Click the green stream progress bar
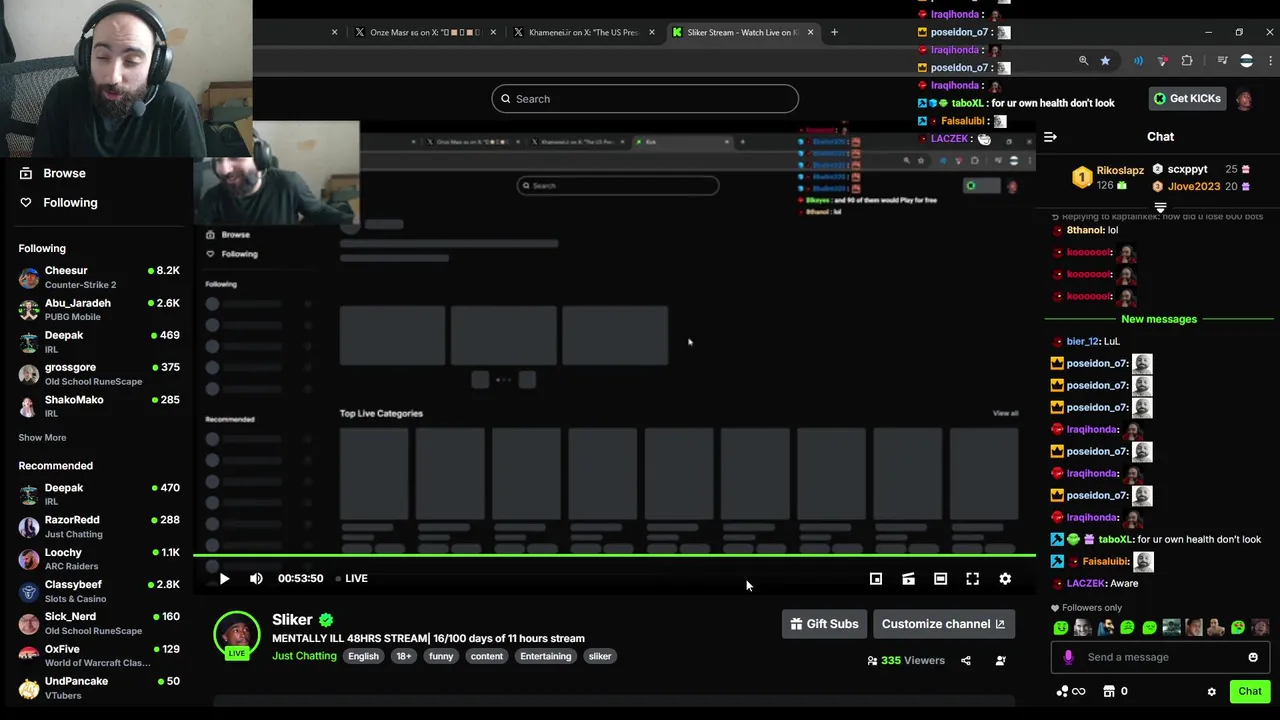This screenshot has height=720, width=1280. pyautogui.click(x=614, y=554)
